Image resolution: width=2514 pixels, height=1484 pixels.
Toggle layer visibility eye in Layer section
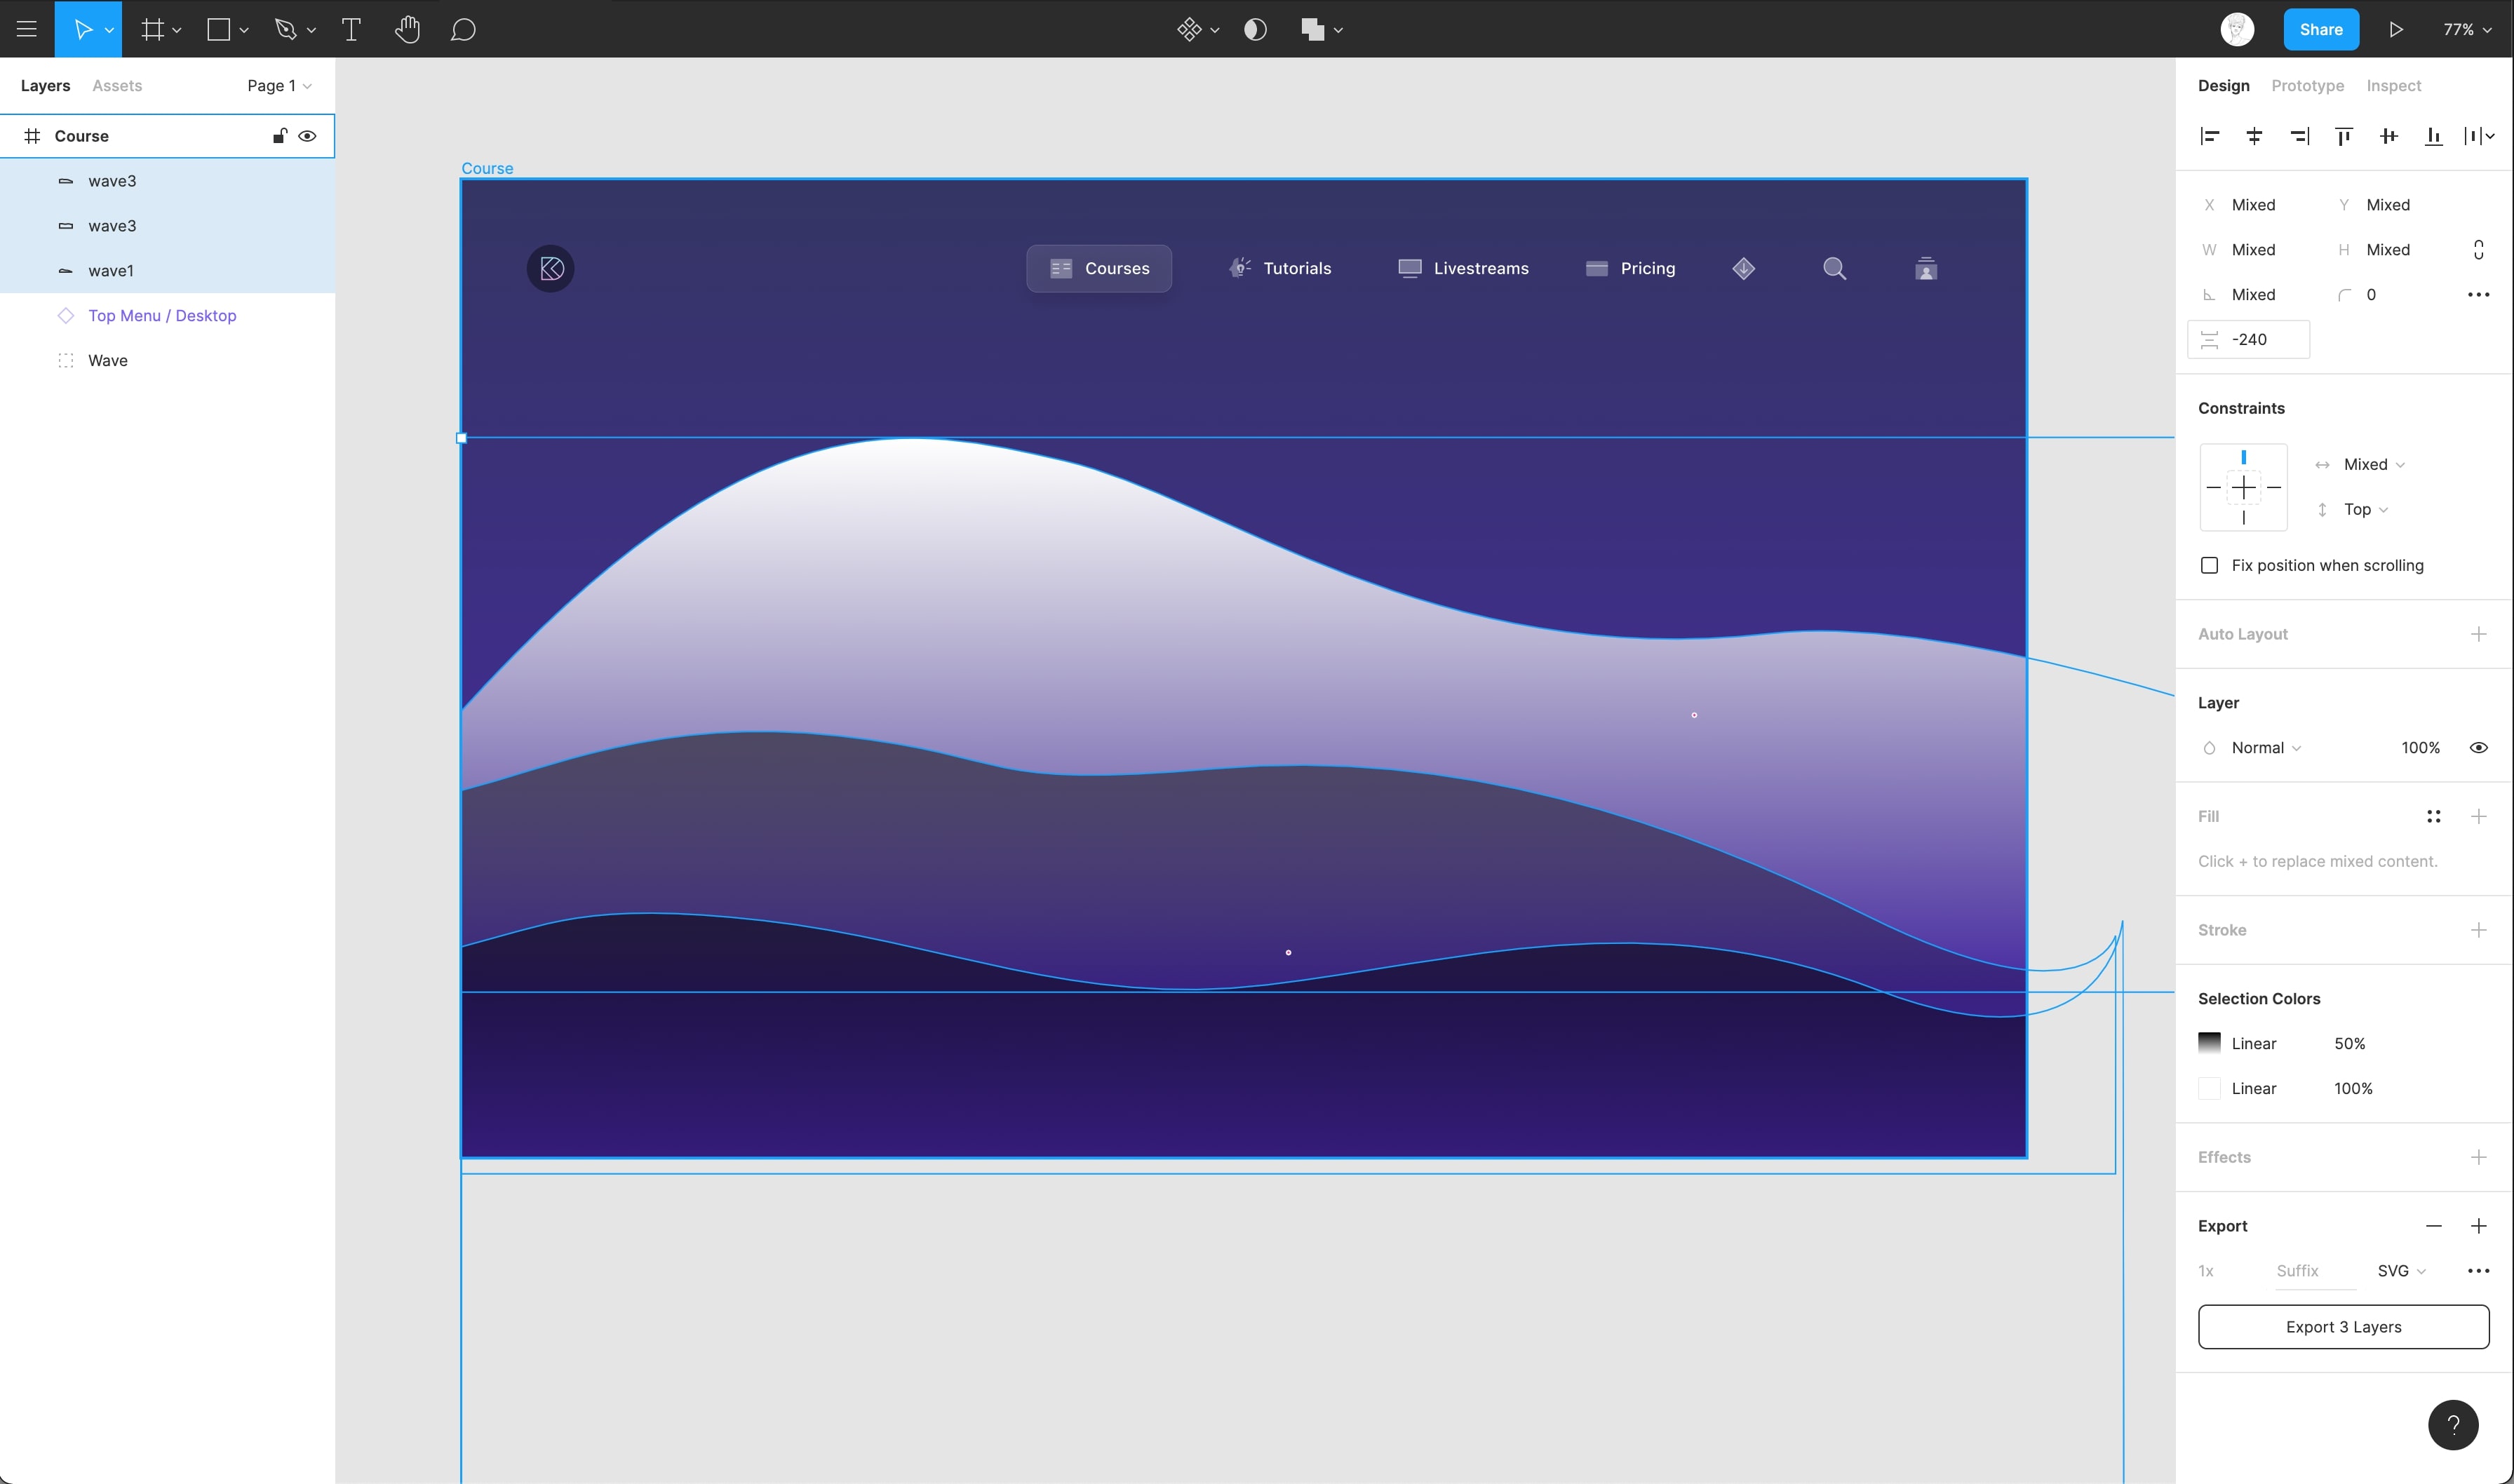(x=2478, y=748)
